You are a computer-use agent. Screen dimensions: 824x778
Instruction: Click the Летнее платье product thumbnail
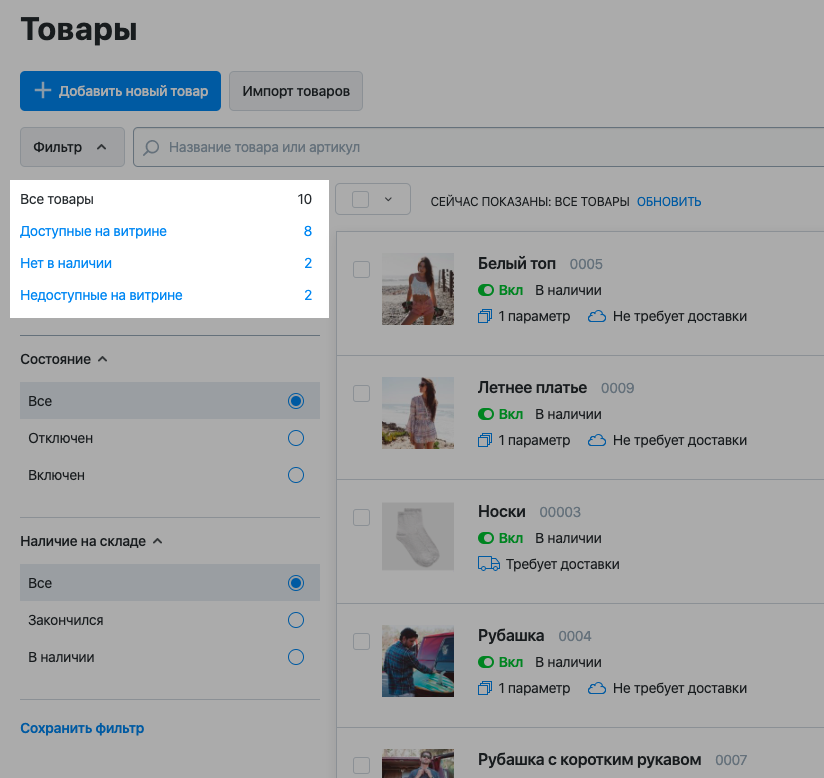click(418, 413)
